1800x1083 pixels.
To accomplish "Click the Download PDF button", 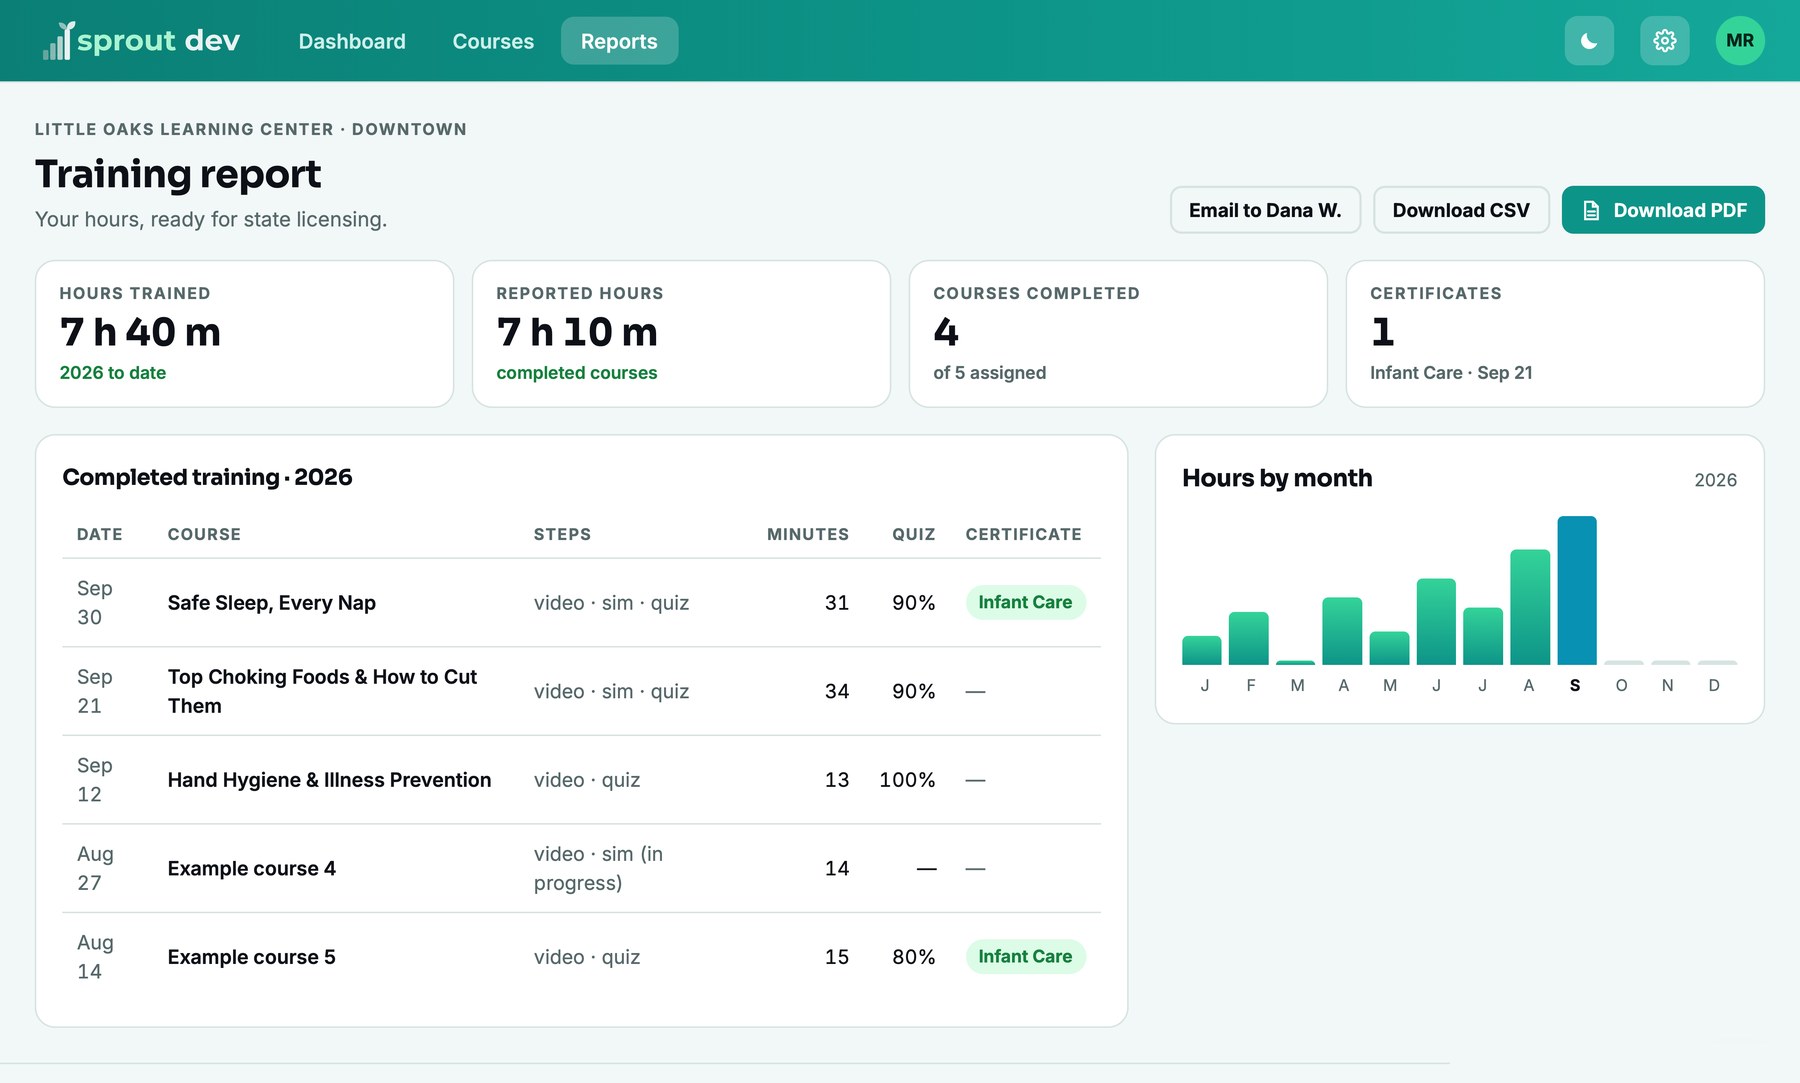I will click(x=1663, y=210).
